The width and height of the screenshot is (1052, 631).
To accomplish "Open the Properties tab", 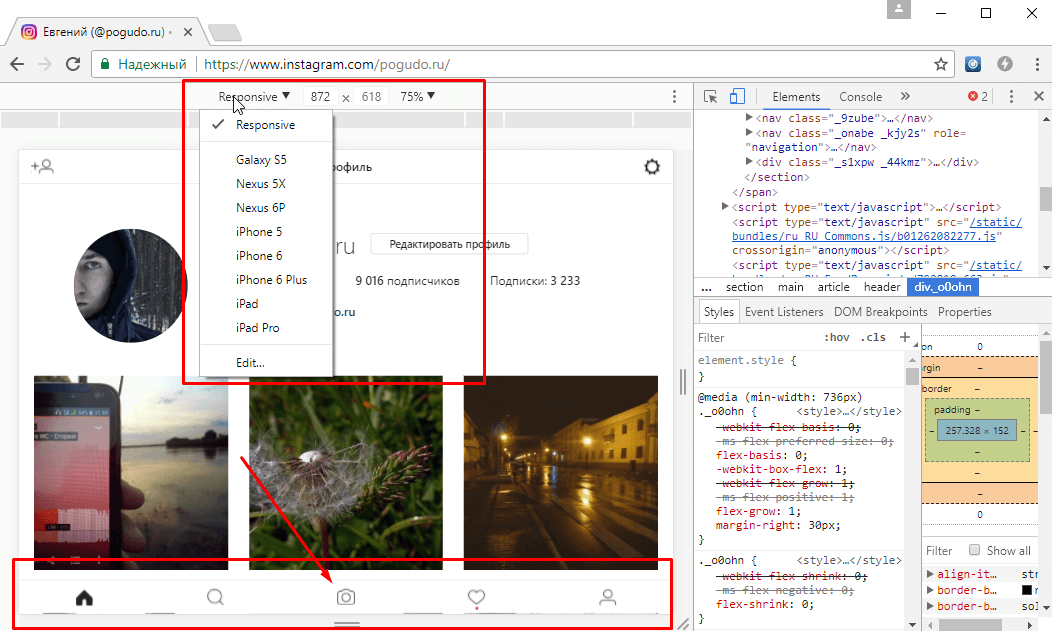I will click(x=964, y=312).
